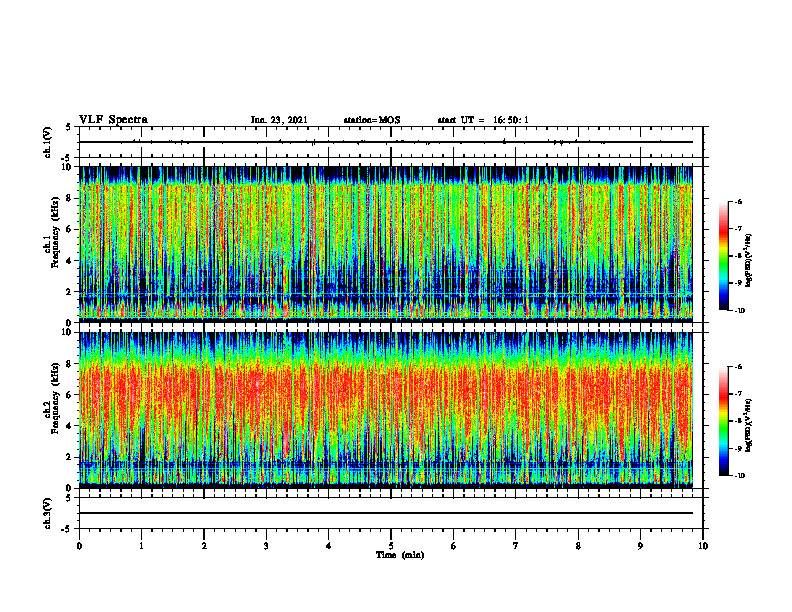Click inside the ch.2 spectrogram panel

[x=386, y=410]
